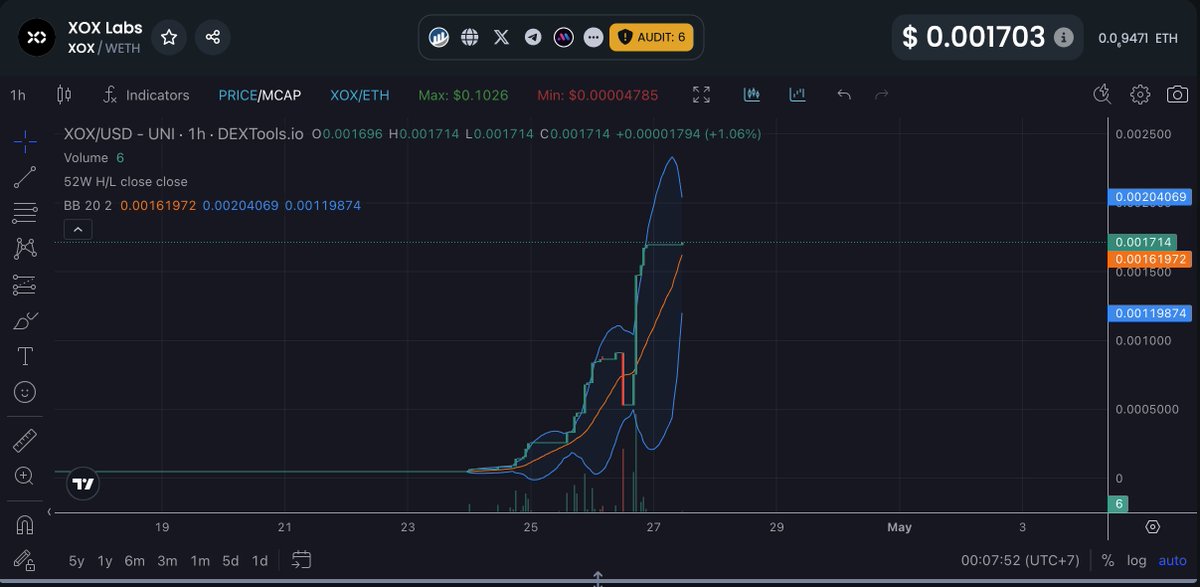1200x587 pixels.
Task: Set chart range to 1y
Action: [x=105, y=561]
